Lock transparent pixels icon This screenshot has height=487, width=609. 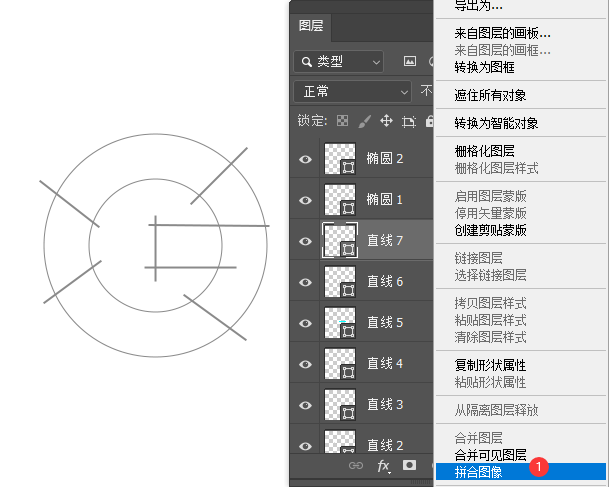tap(342, 121)
